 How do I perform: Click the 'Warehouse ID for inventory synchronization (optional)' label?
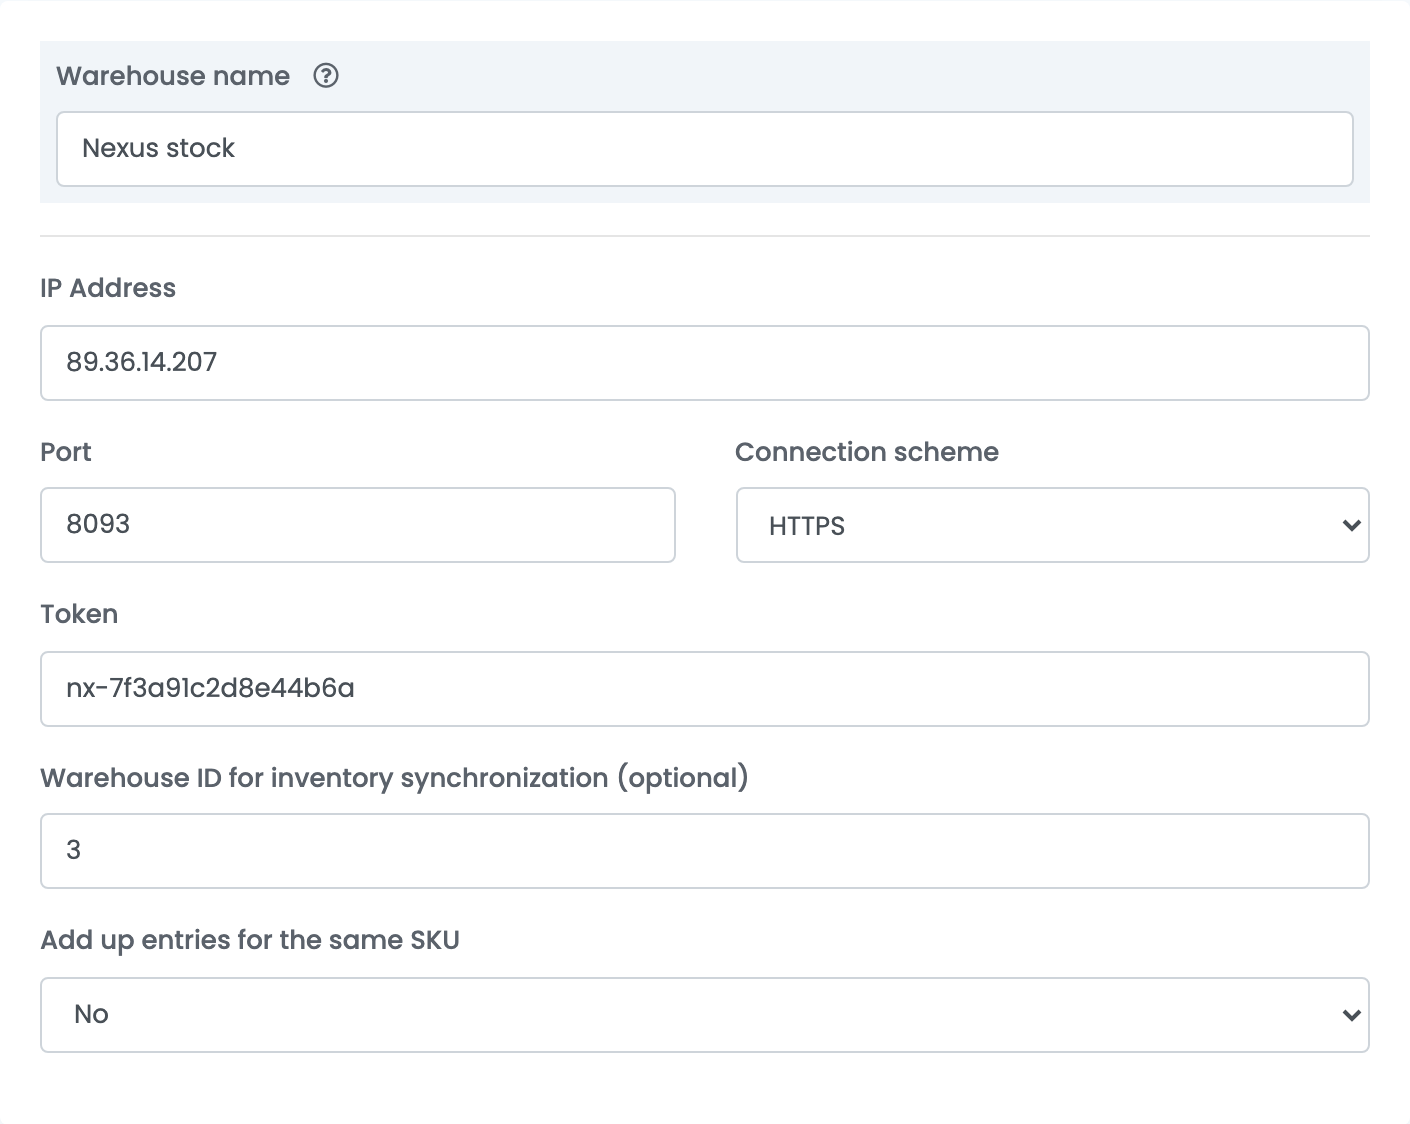394,778
